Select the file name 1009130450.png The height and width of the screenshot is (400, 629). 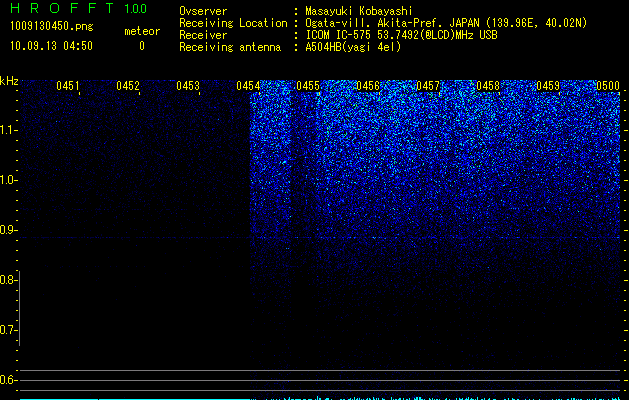tap(52, 27)
